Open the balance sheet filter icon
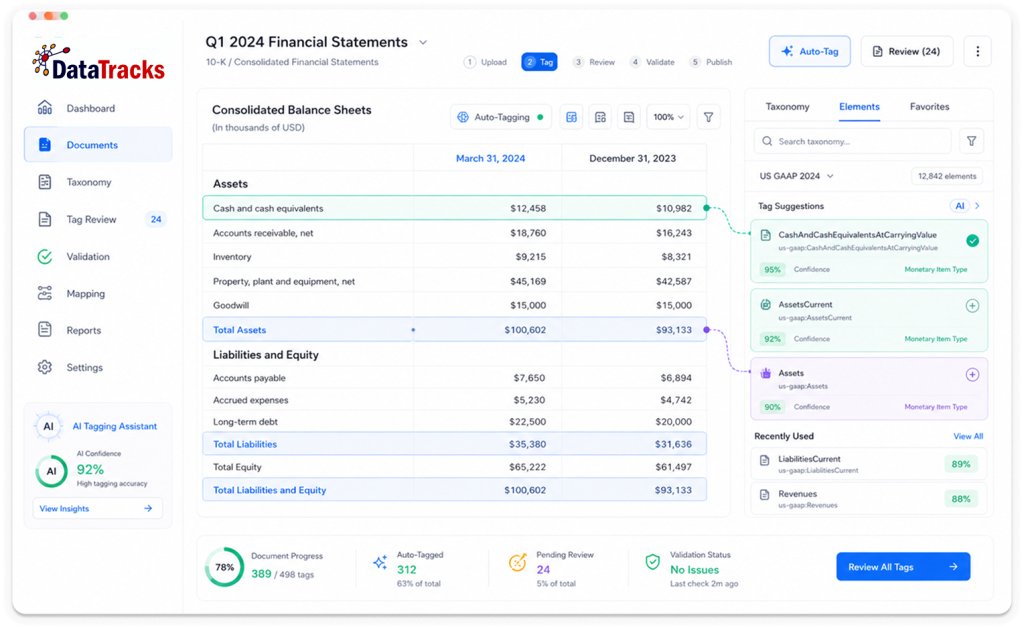Screen dimensions: 1024x629 [x=708, y=118]
